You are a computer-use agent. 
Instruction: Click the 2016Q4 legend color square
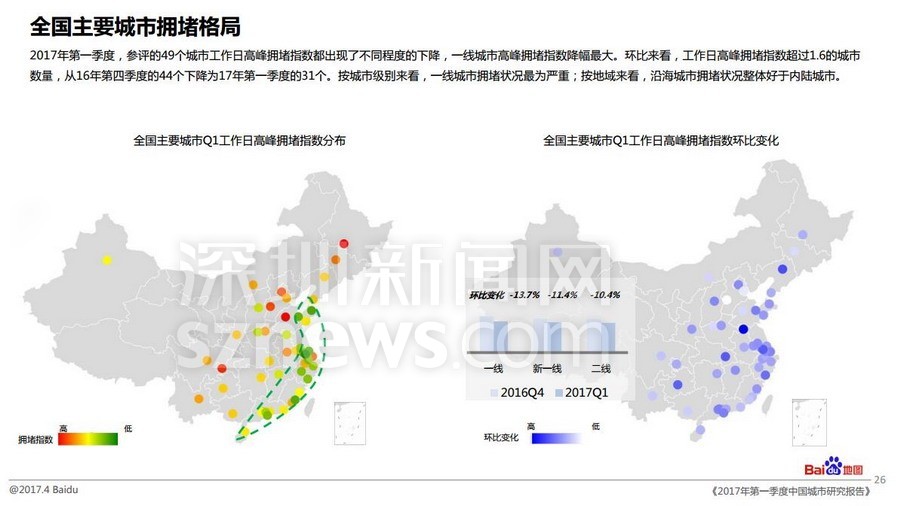[494, 393]
